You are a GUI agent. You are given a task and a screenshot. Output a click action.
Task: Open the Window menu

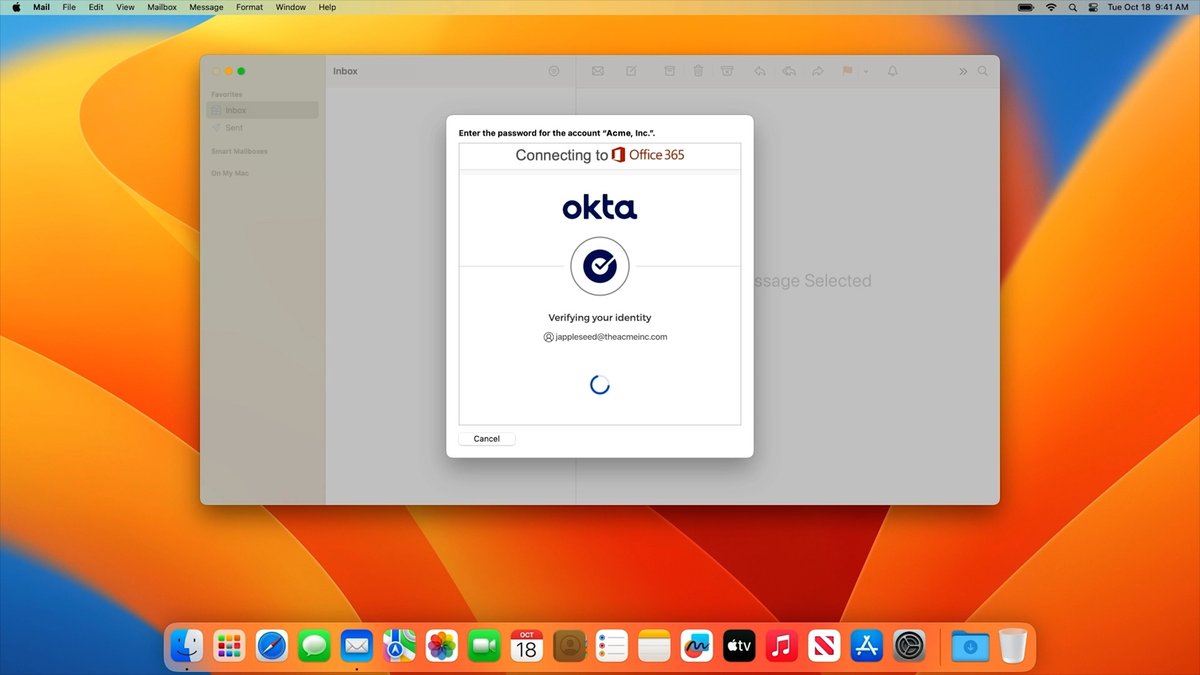(x=291, y=7)
